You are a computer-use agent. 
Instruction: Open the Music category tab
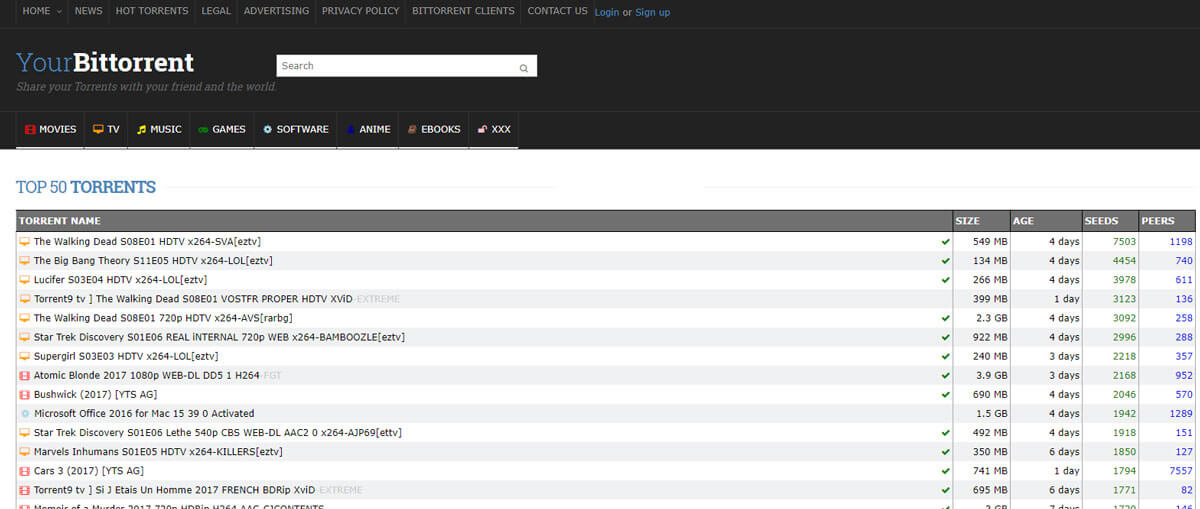pyautogui.click(x=159, y=129)
